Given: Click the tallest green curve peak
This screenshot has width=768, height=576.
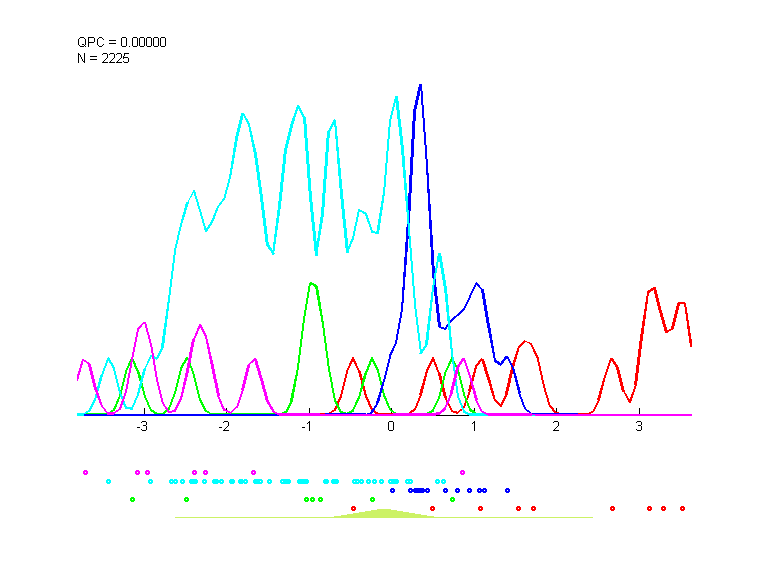Looking at the screenshot, I should (x=312, y=284).
